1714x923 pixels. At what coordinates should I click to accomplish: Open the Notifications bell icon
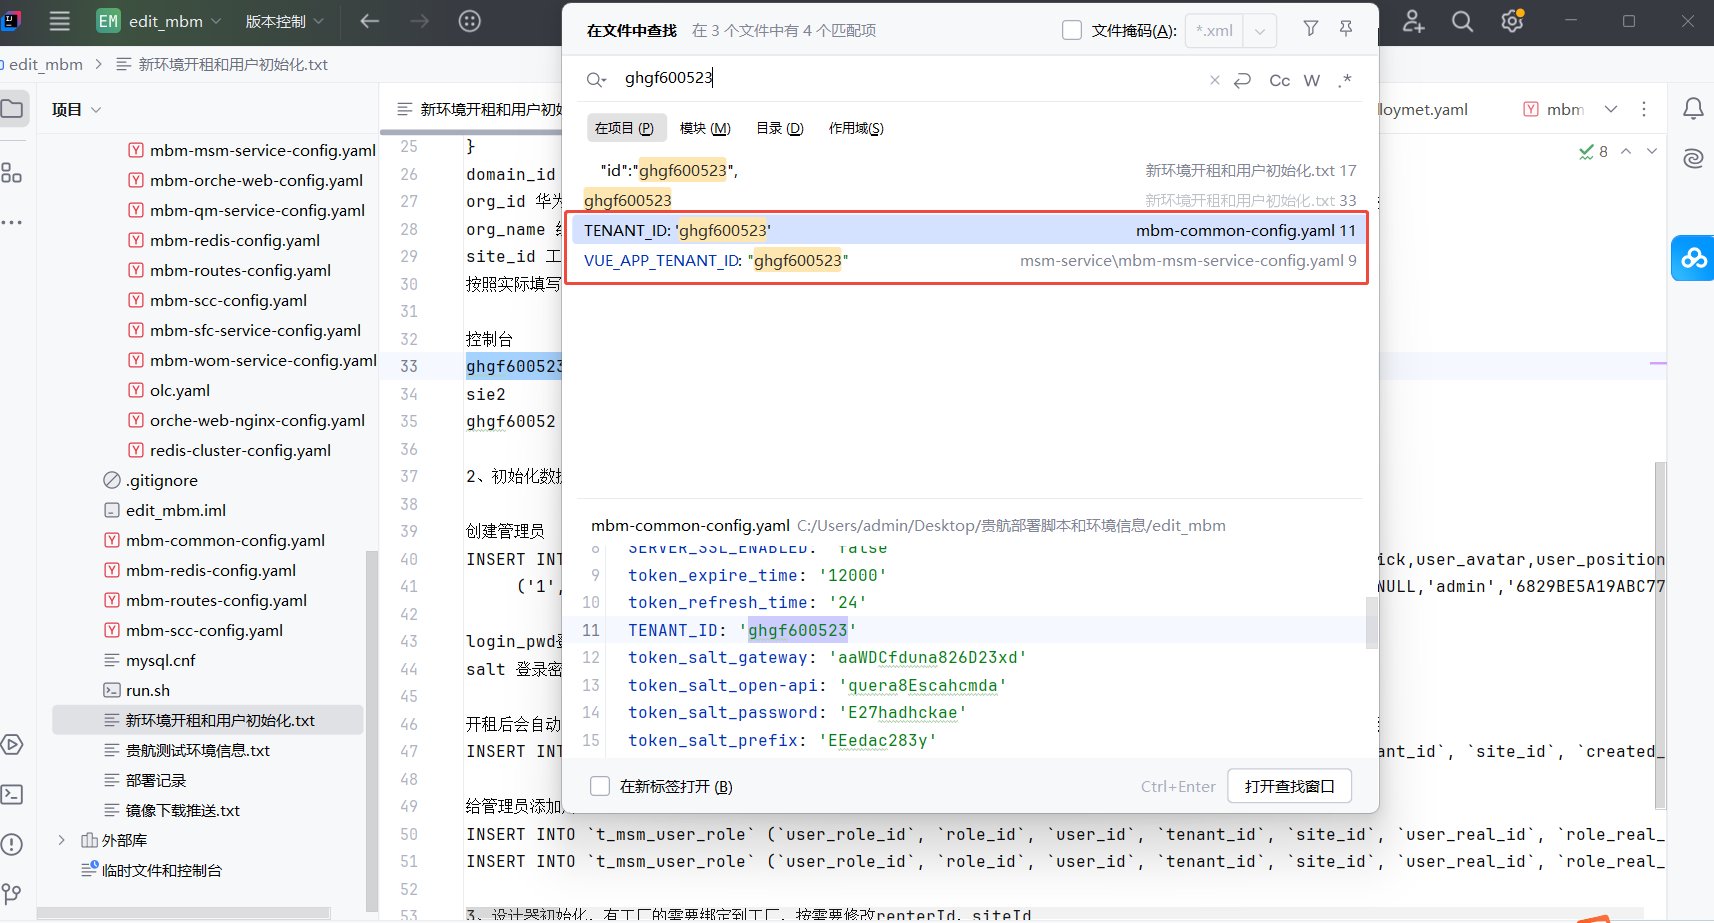(1693, 109)
